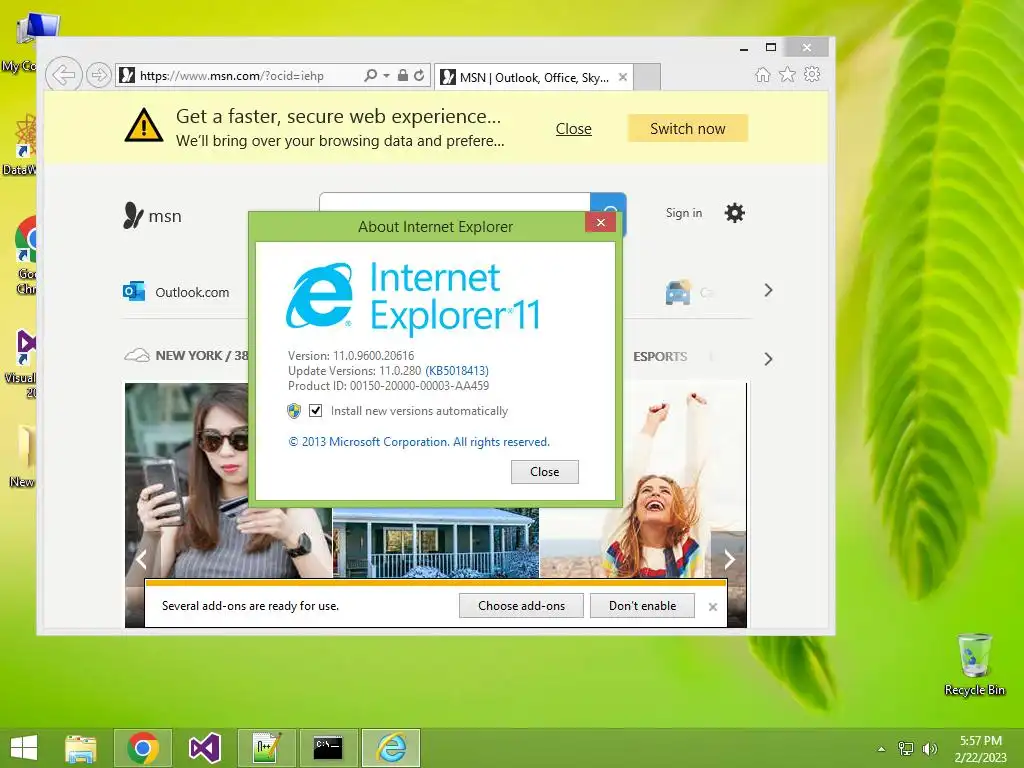Image resolution: width=1024 pixels, height=768 pixels.
Task: Click the IE forward navigation arrow
Action: coord(99,76)
